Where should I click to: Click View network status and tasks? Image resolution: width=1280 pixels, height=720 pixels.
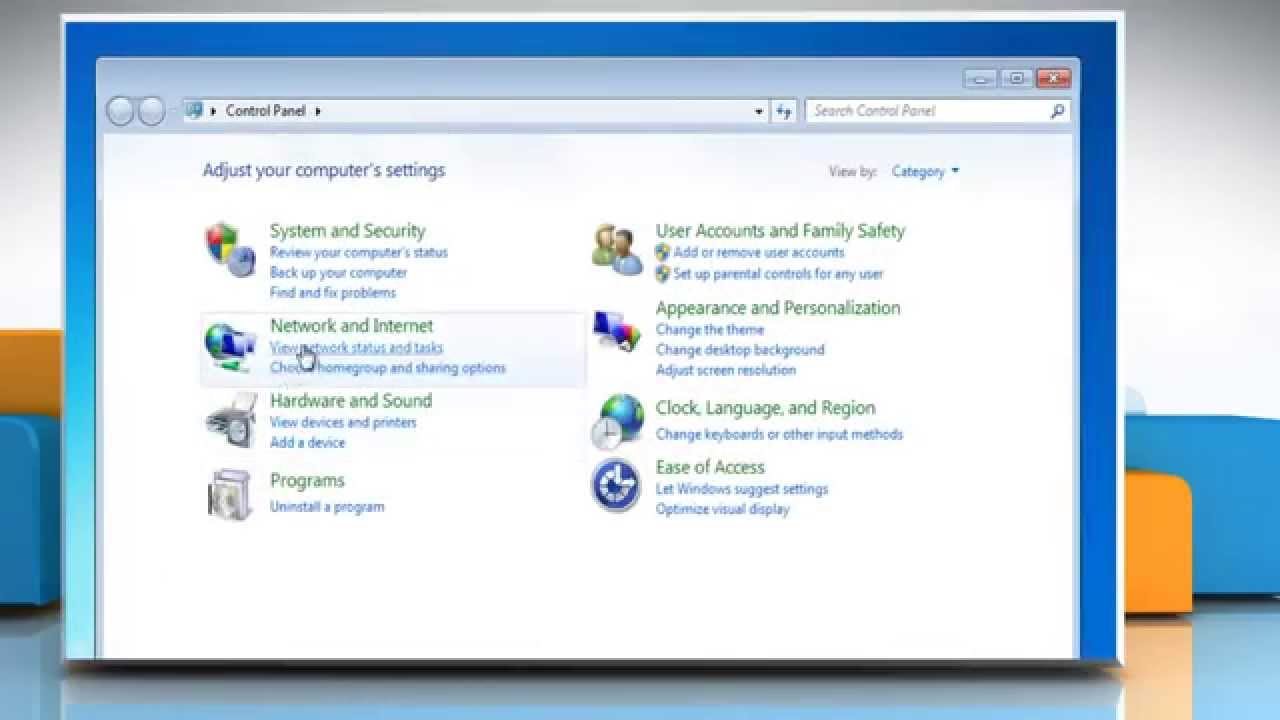click(356, 347)
